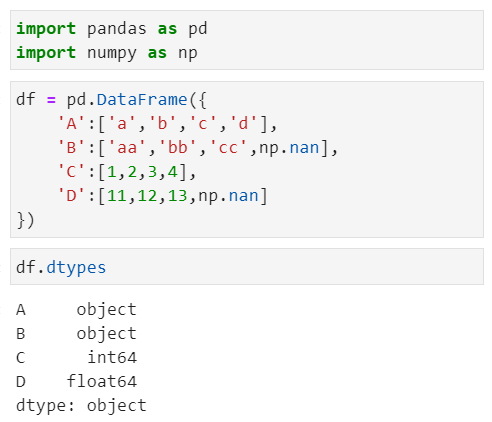Screen dimensions: 492x422
Task: Click output row B object
Action: (x=76, y=334)
